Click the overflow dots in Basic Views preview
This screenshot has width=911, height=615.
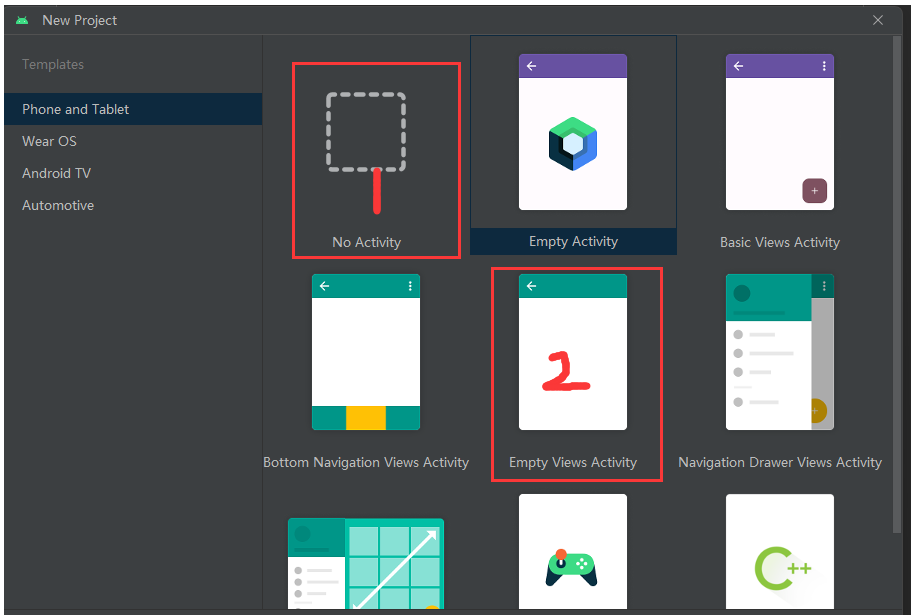point(824,66)
